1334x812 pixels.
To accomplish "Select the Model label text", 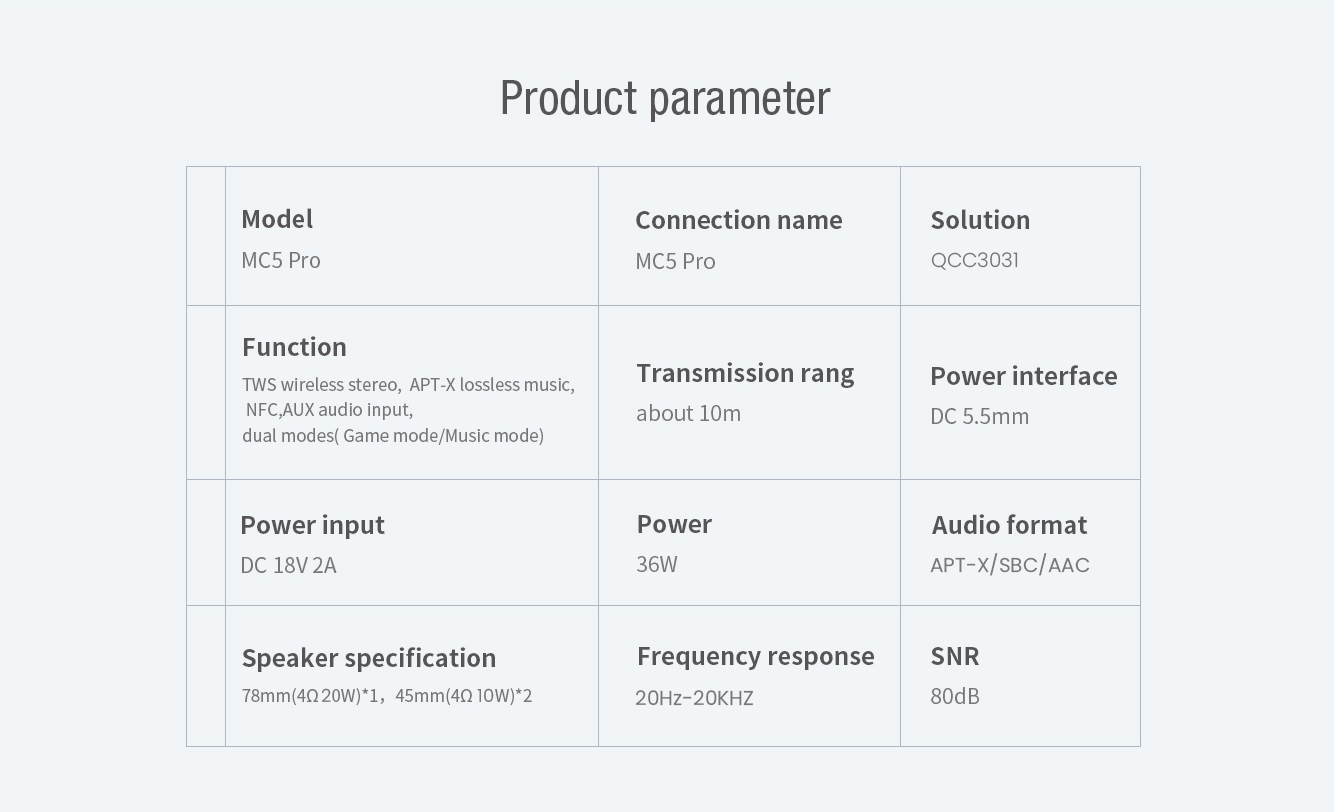I will pos(277,219).
